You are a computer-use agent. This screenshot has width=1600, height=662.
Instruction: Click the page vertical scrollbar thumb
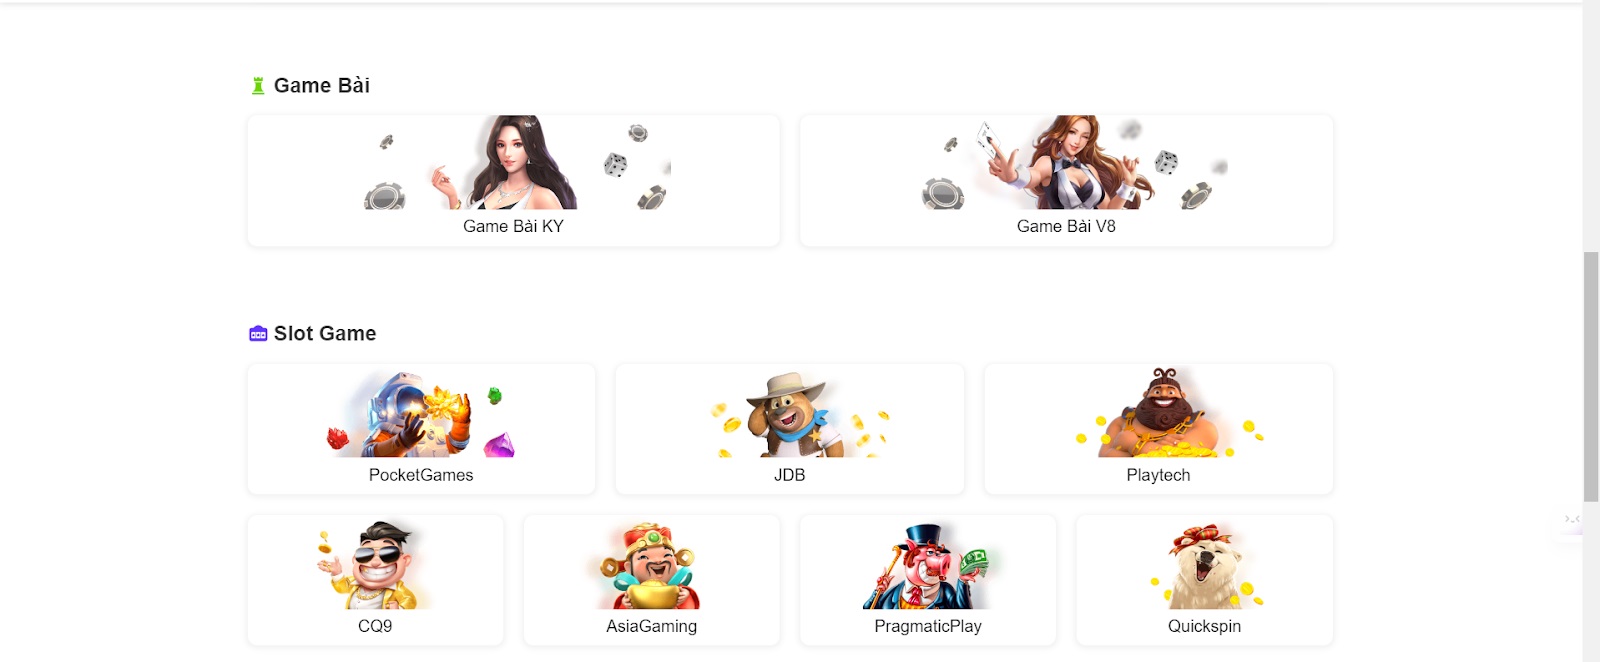tap(1591, 377)
